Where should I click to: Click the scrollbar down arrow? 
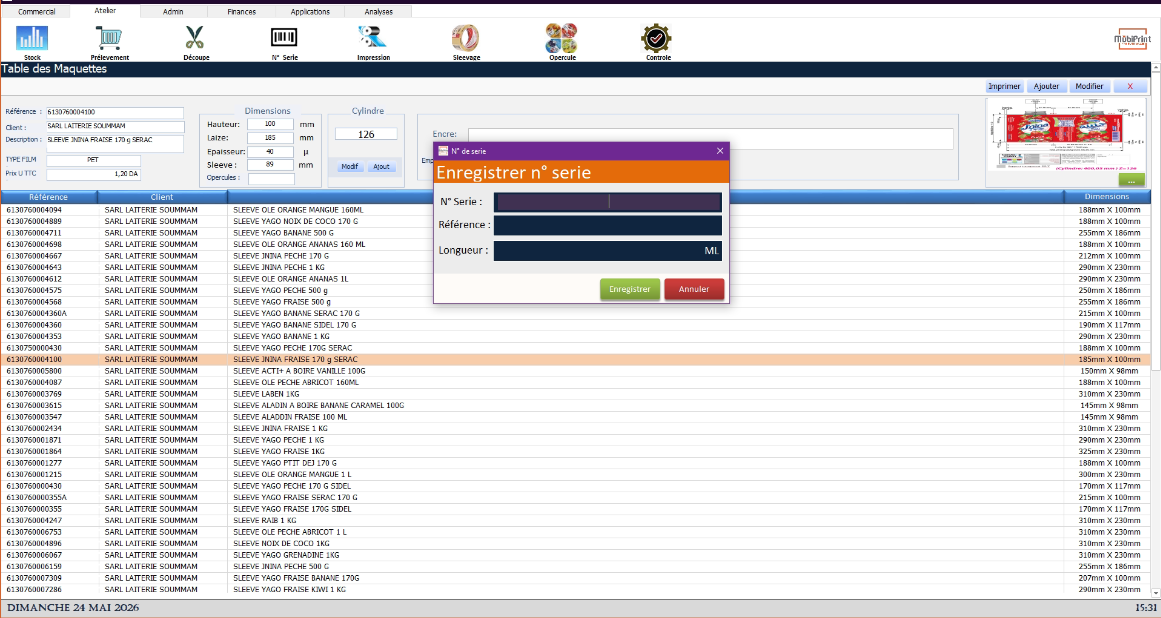(1156, 593)
